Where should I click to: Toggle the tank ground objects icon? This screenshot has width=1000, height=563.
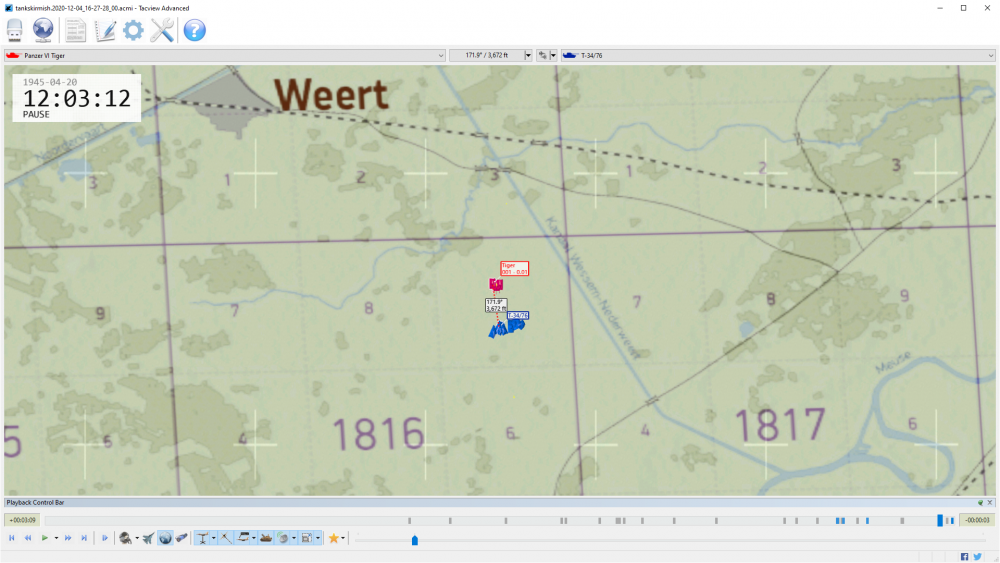[x=266, y=538]
